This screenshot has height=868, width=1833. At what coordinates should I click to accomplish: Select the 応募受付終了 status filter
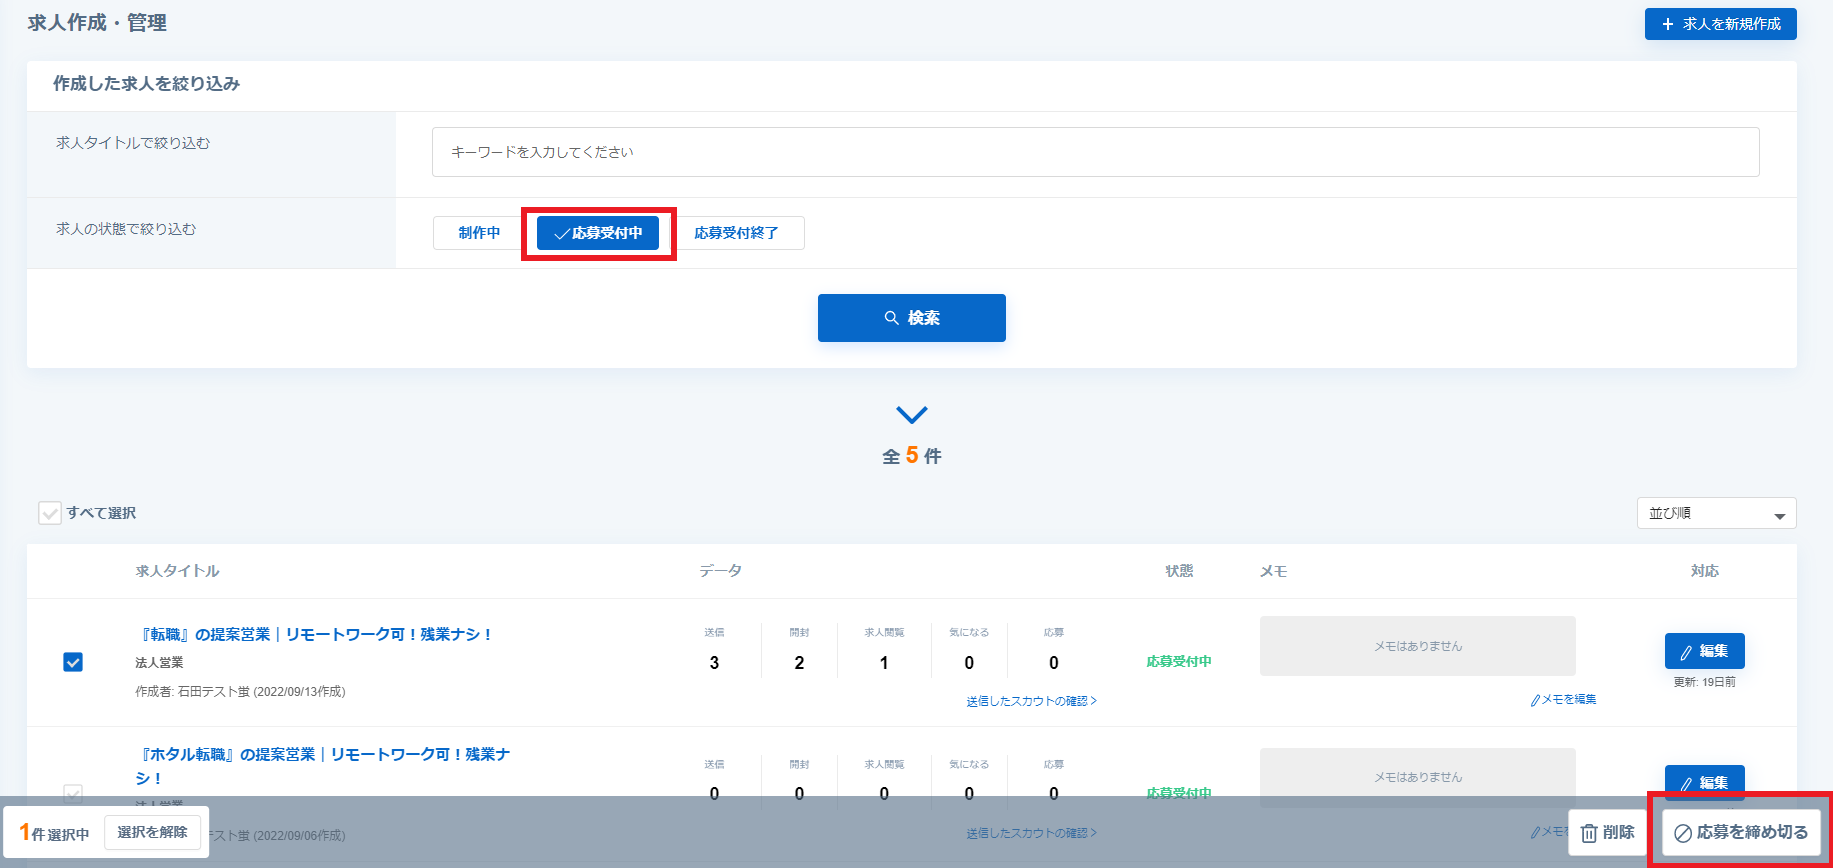(736, 233)
